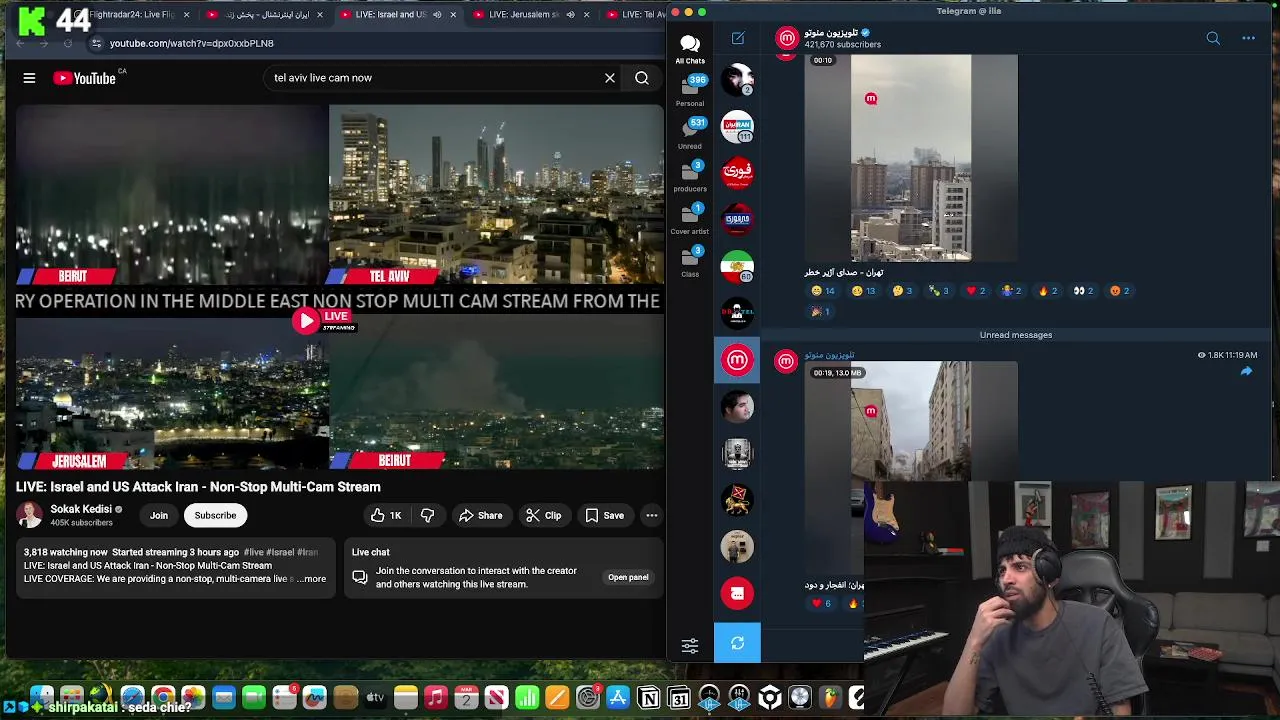
Task: Open the Personal folder in Telegram sidebar
Action: 690,91
